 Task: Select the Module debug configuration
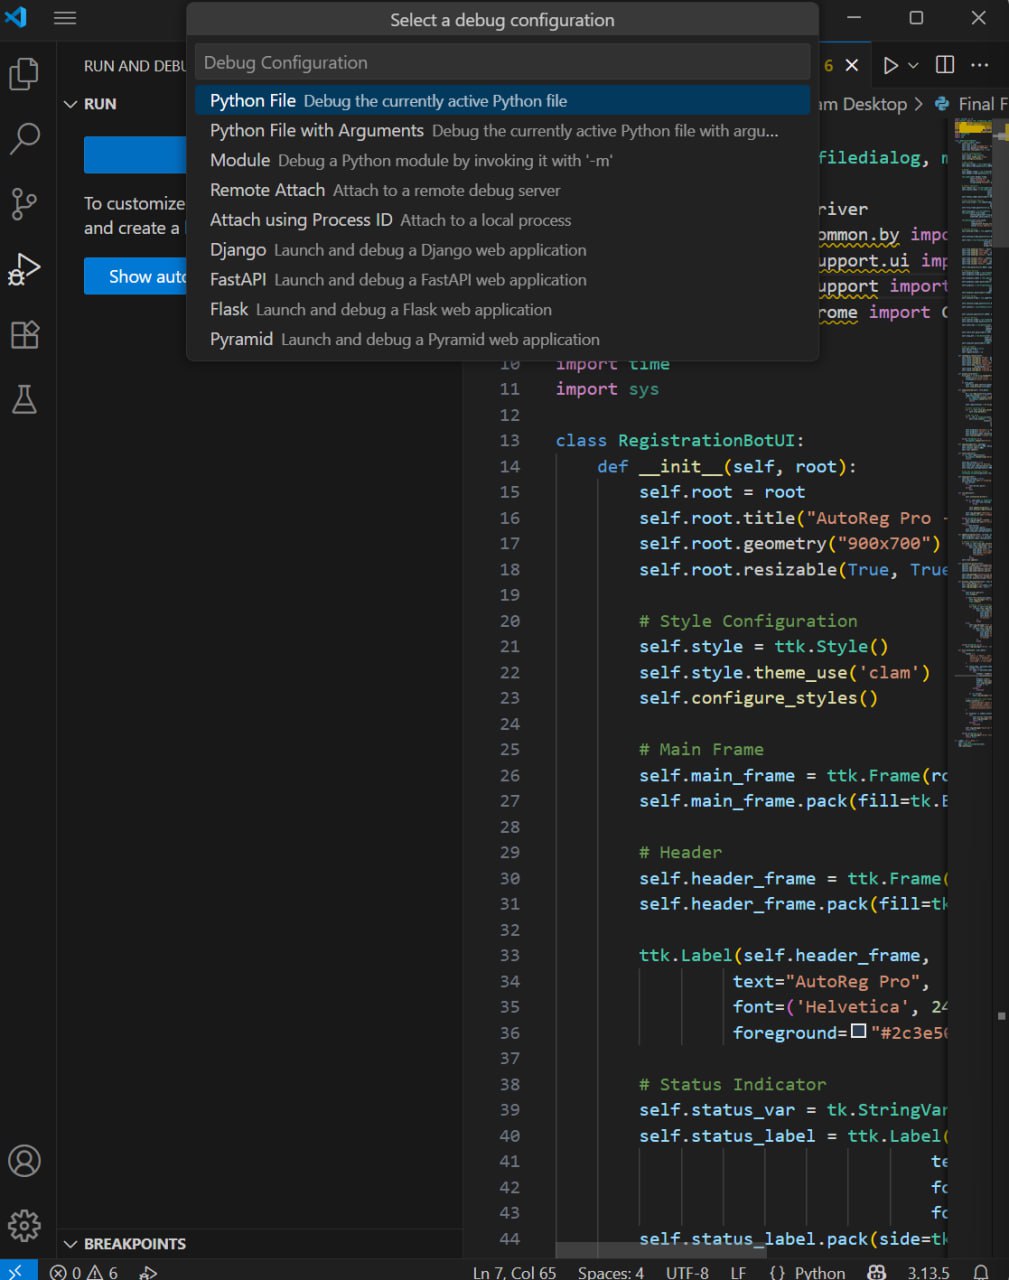(x=502, y=160)
